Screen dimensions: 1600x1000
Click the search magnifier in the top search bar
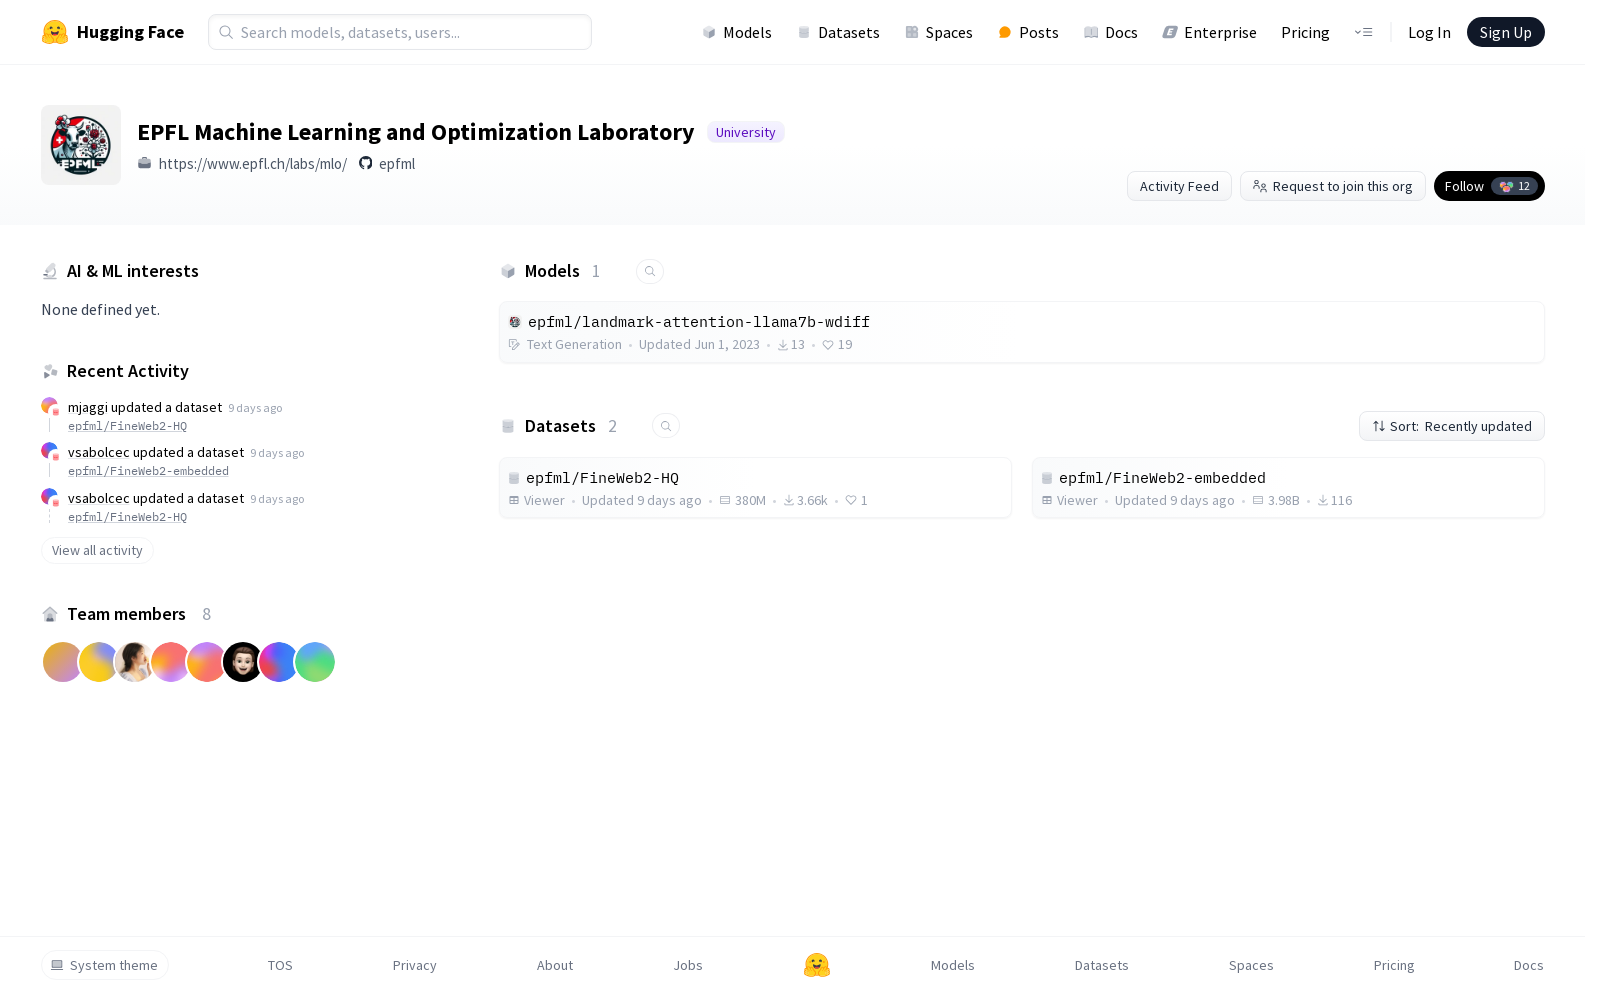[x=226, y=32]
